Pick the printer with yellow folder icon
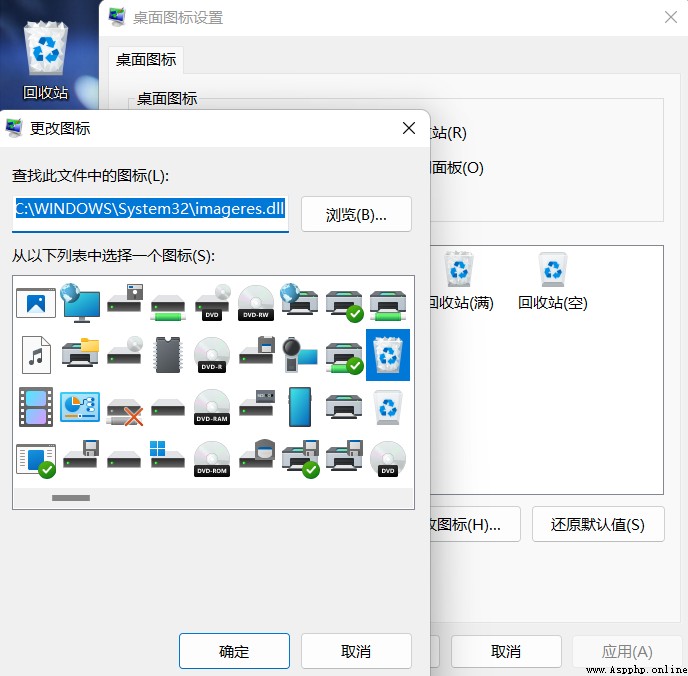Image resolution: width=688 pixels, height=676 pixels. pos(80,352)
